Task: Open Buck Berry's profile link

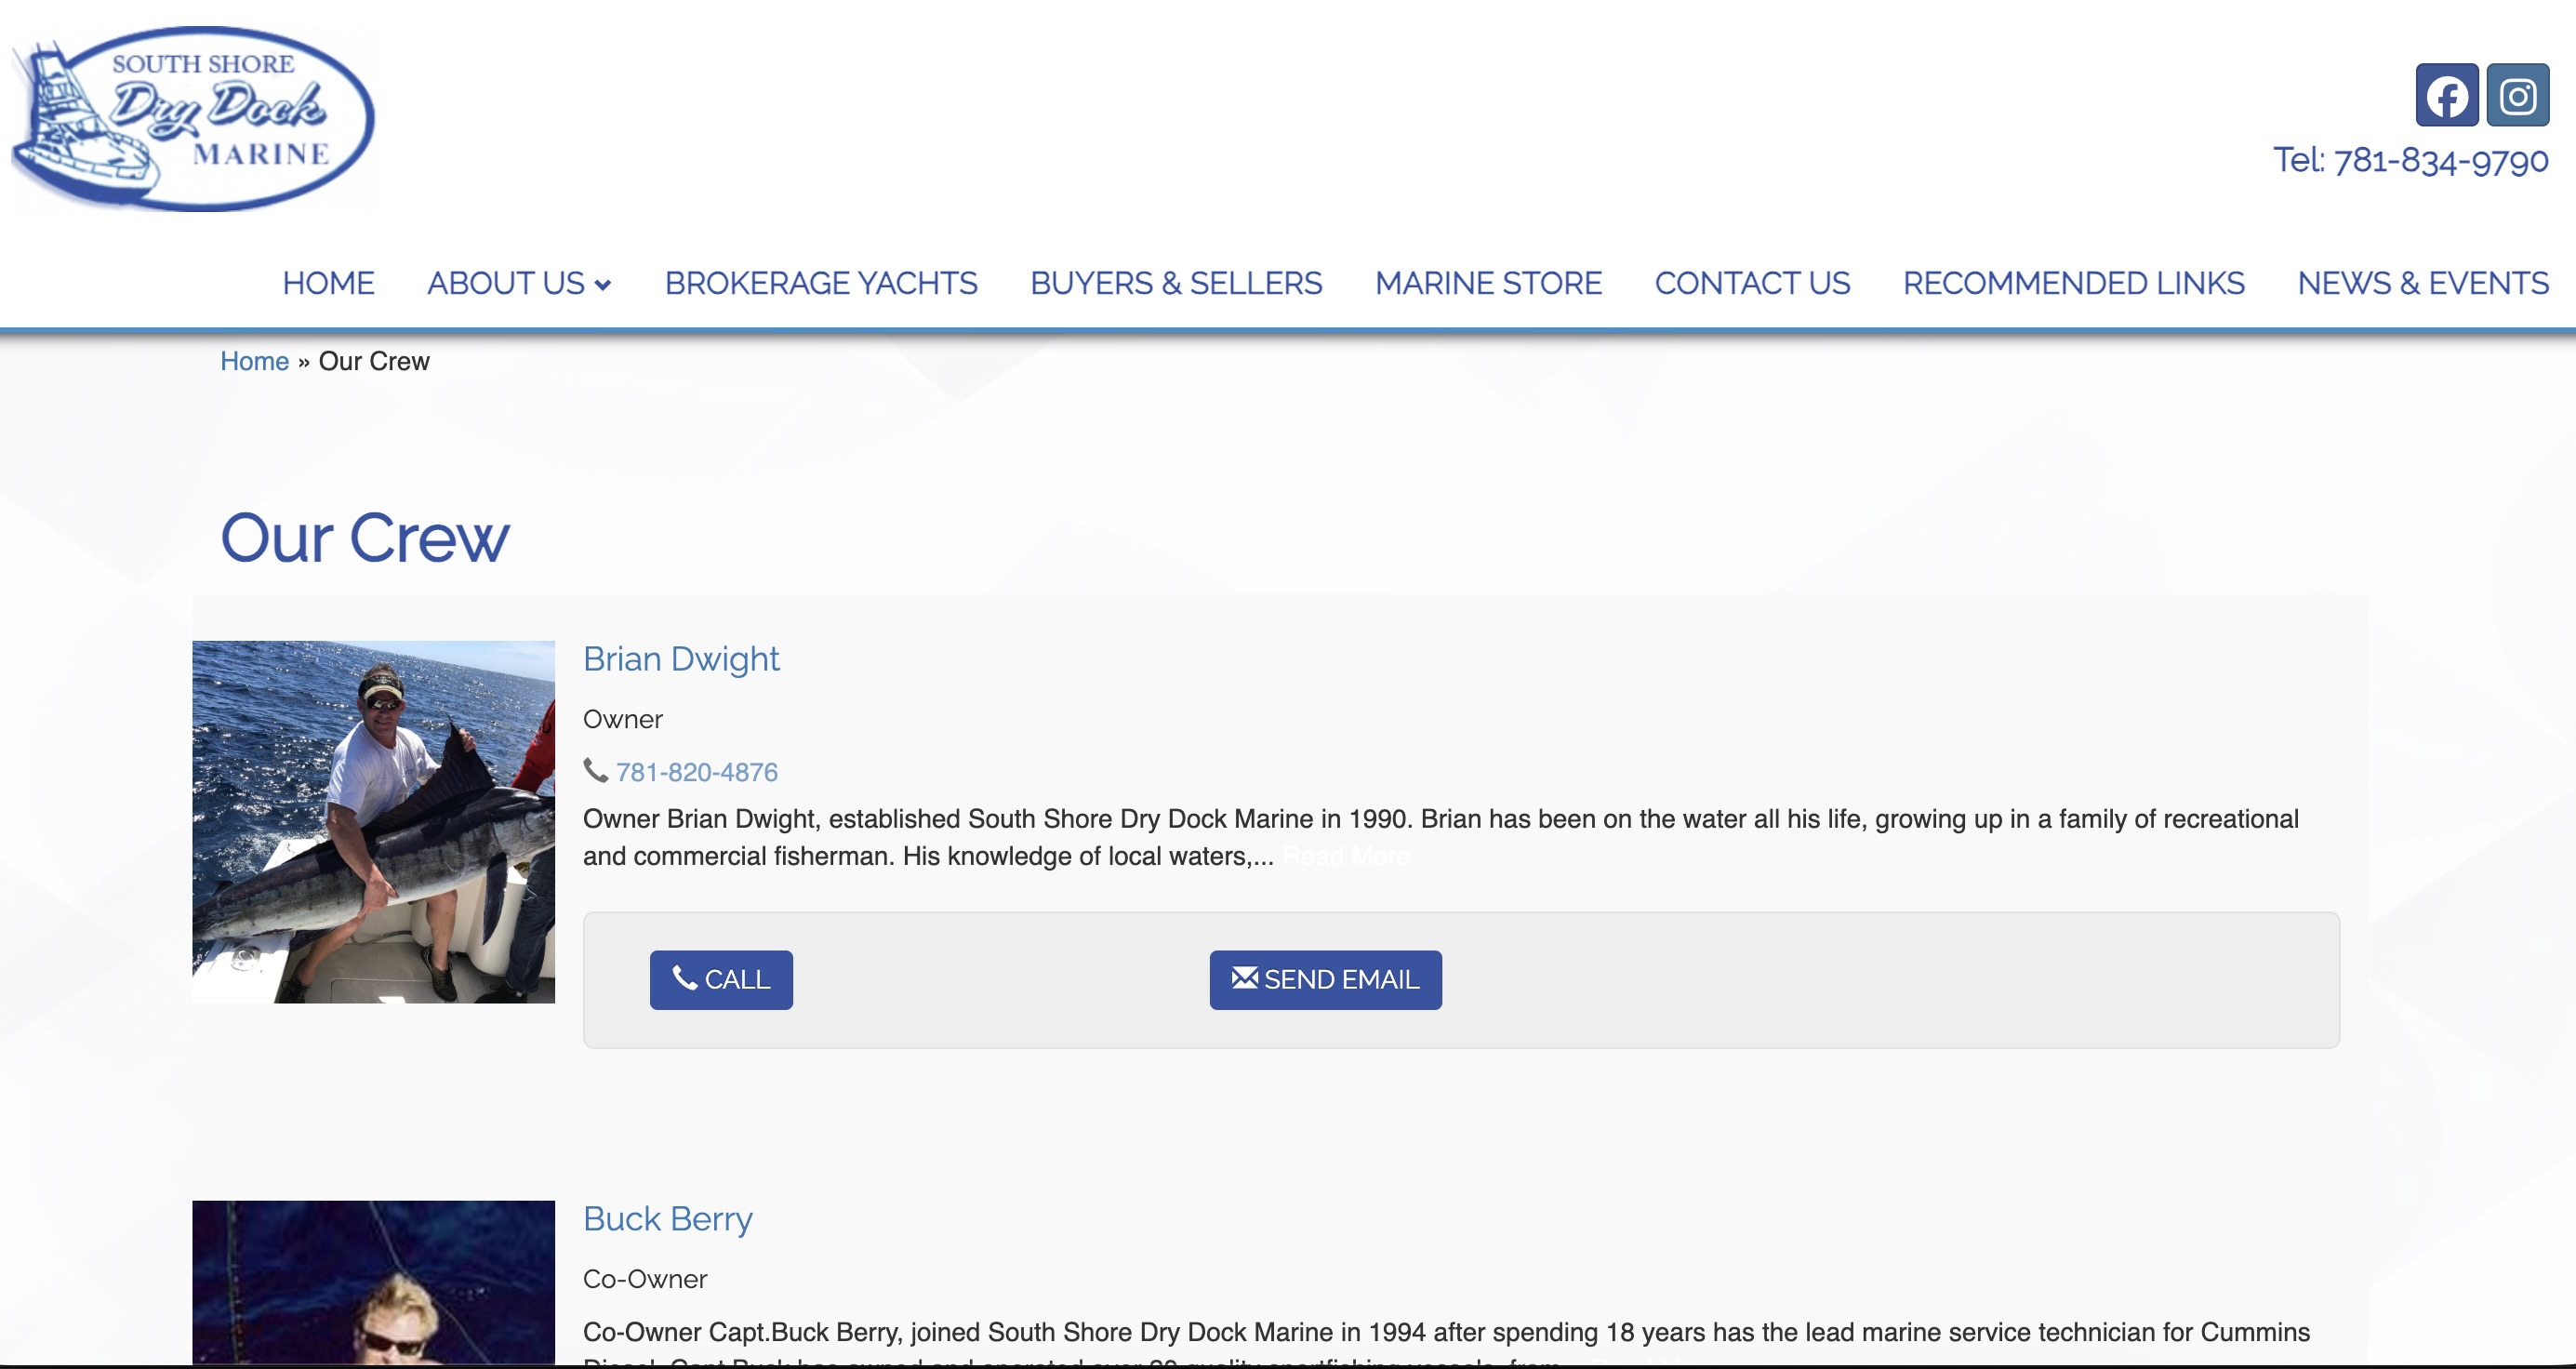Action: pos(668,1219)
